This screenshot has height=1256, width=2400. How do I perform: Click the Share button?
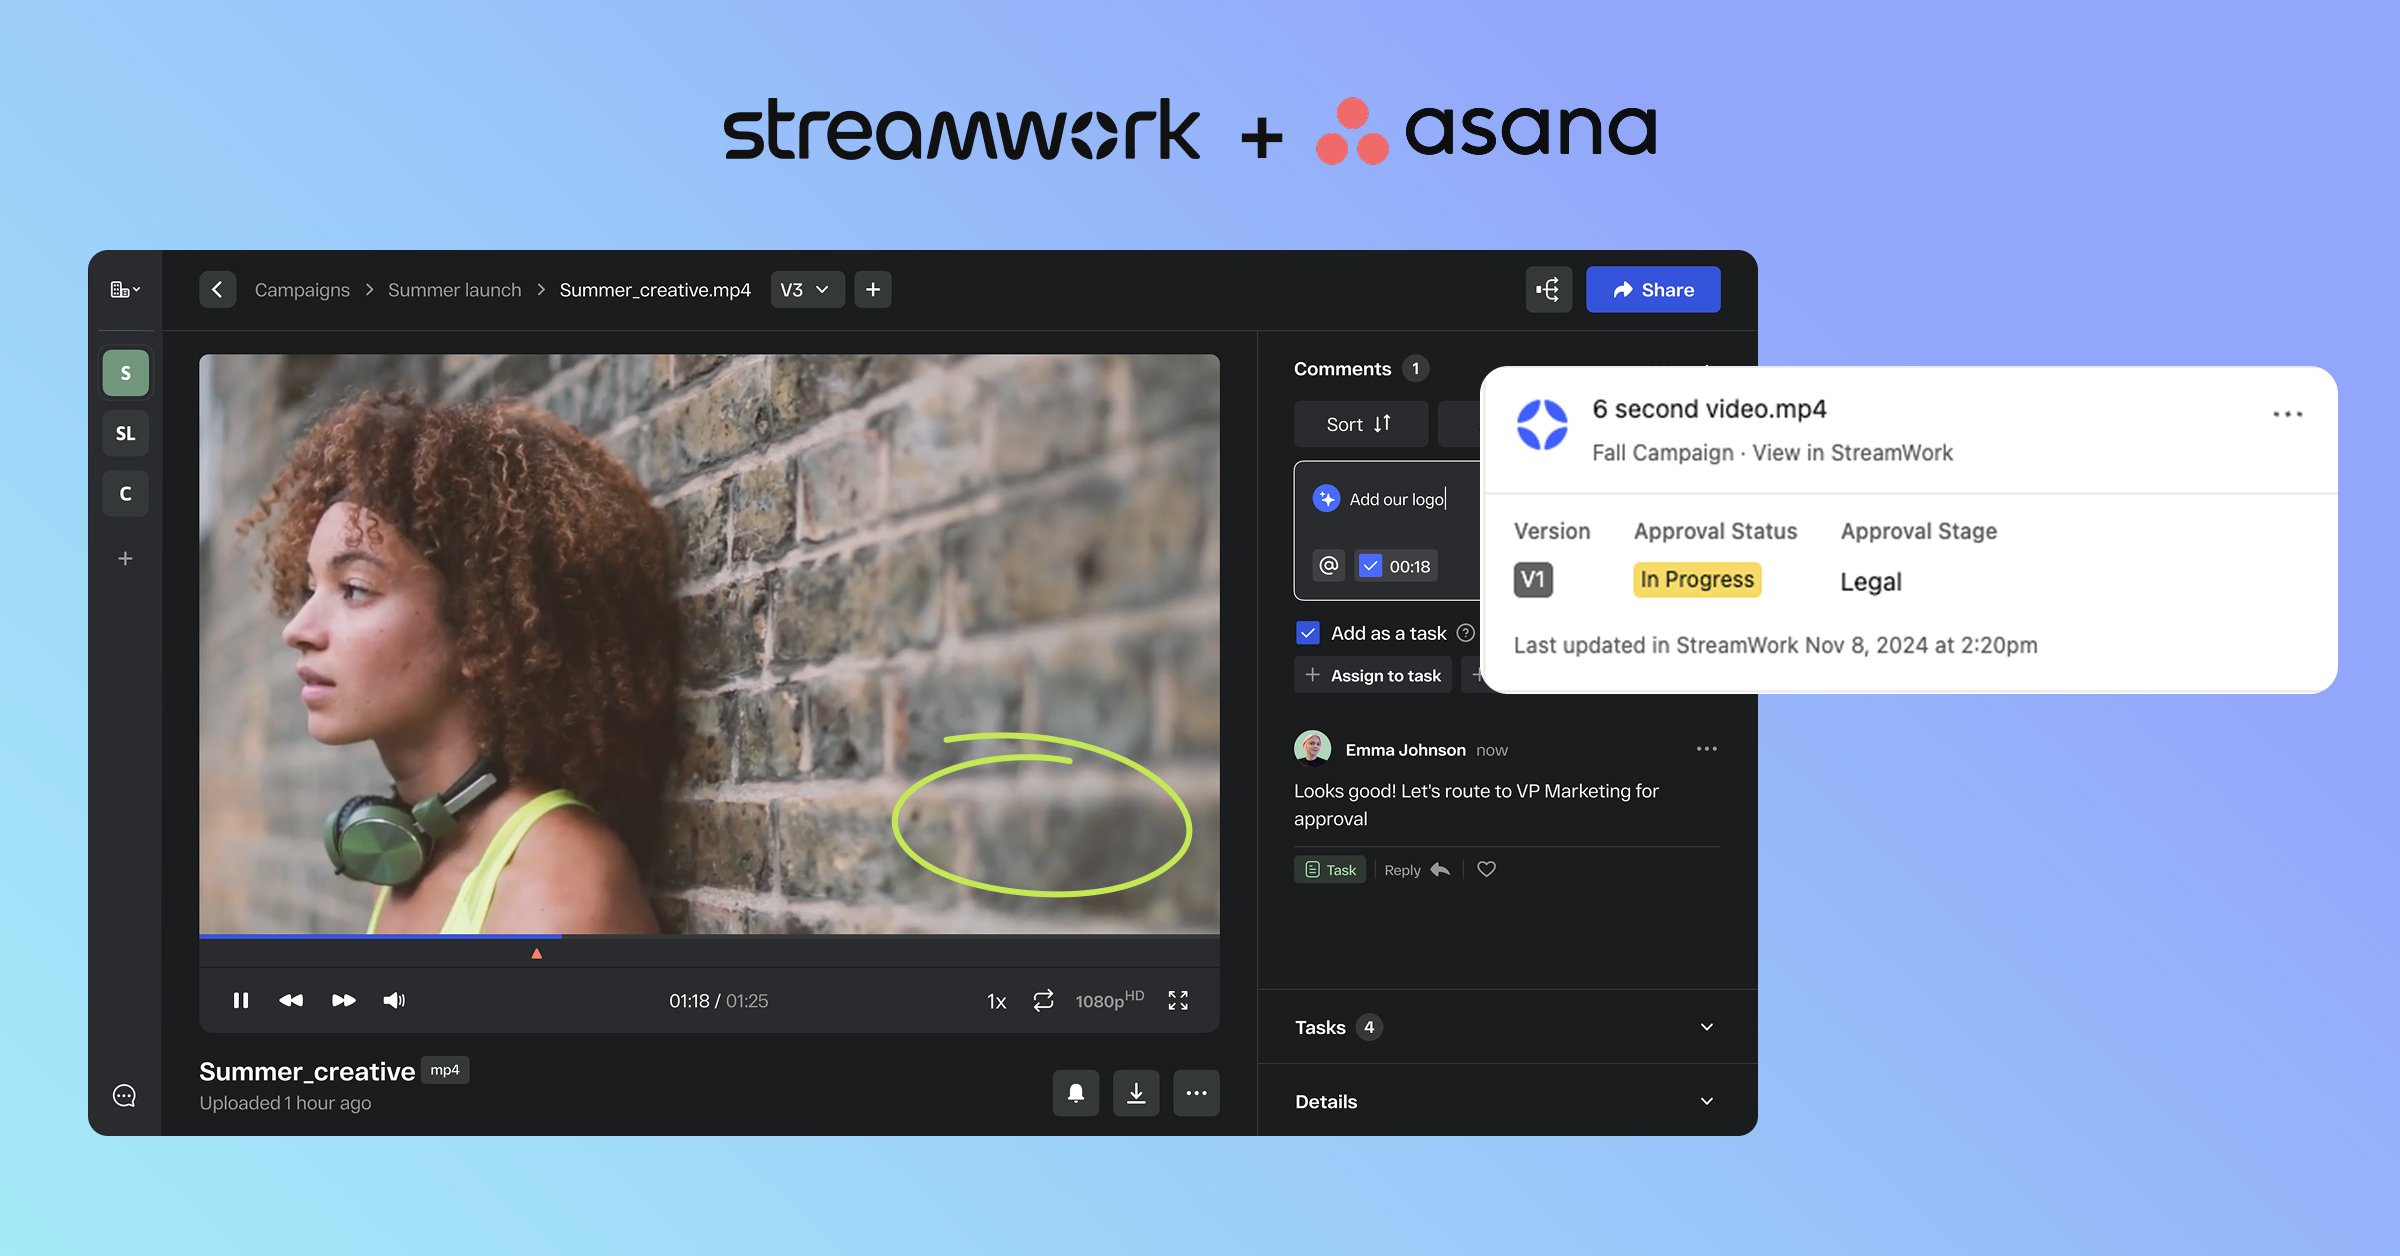(x=1652, y=289)
